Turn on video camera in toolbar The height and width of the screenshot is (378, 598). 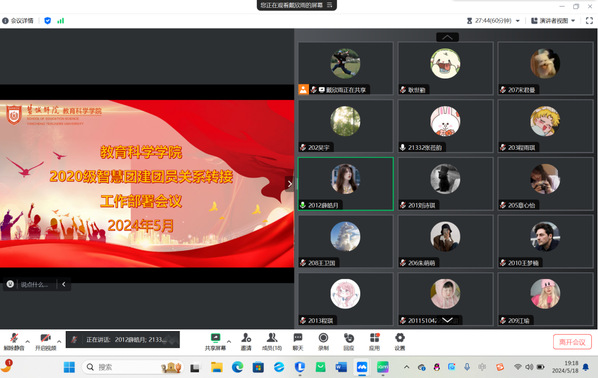(x=45, y=341)
